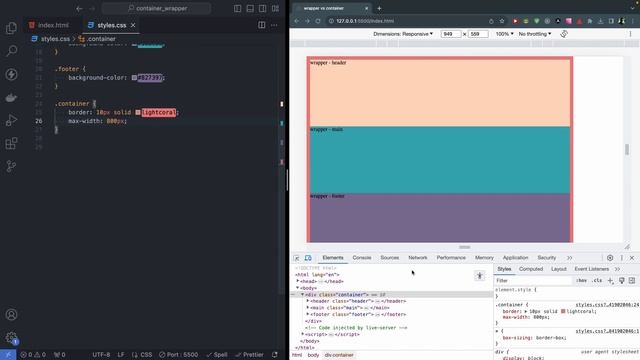Image resolution: width=640 pixels, height=360 pixels.
Task: Go back in VS Code navigation history
Action: pos(79,8)
